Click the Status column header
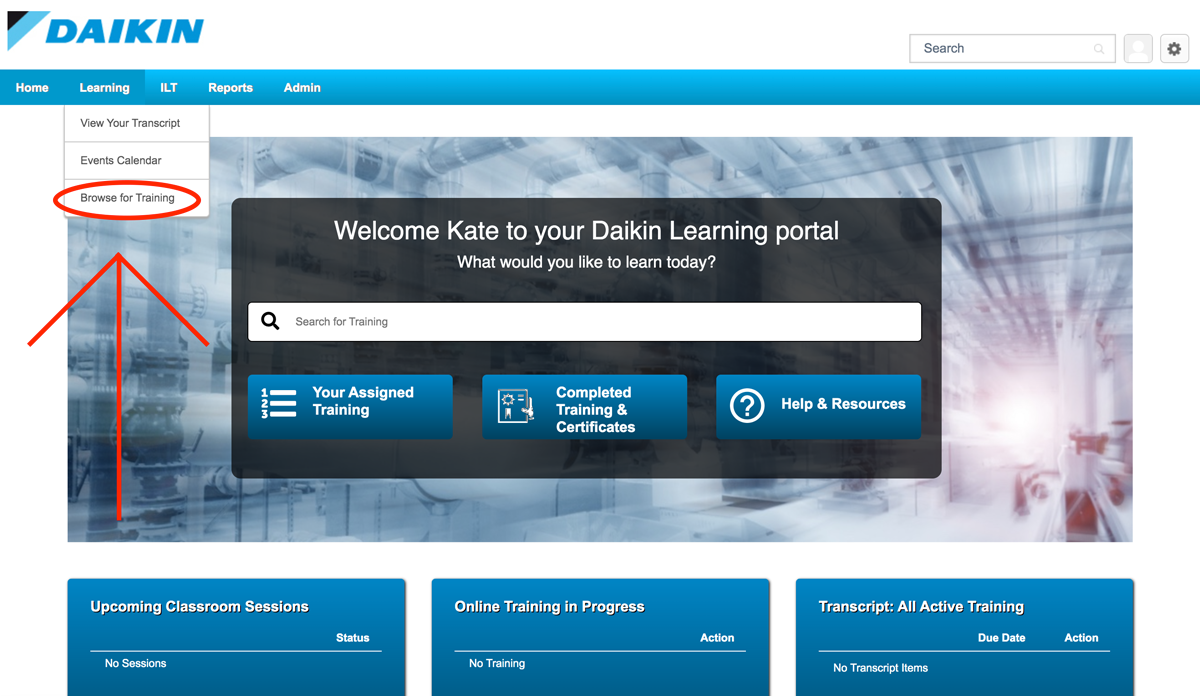This screenshot has width=1200, height=696. [x=353, y=638]
